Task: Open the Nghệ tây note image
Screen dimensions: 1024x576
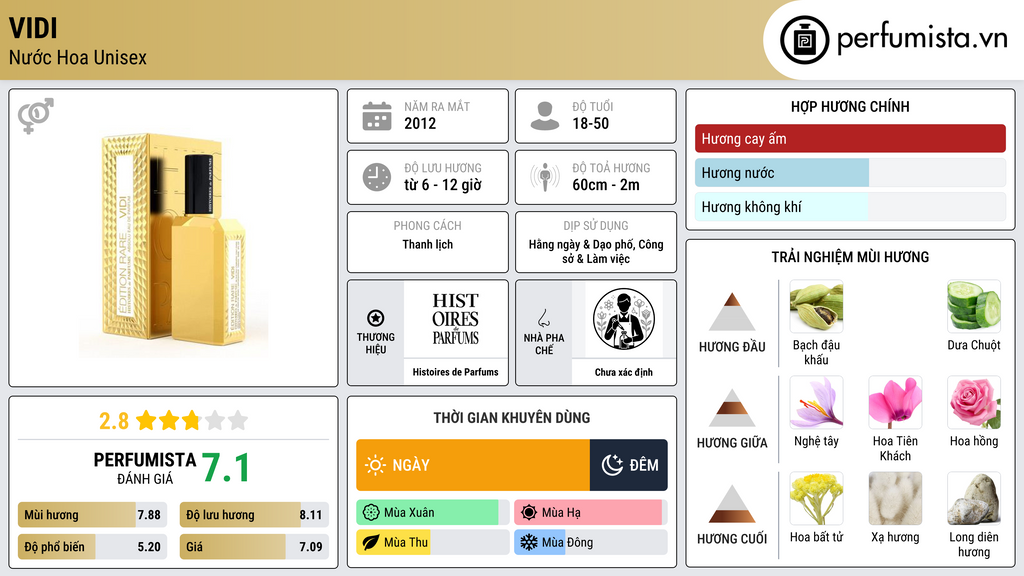Action: 816,403
